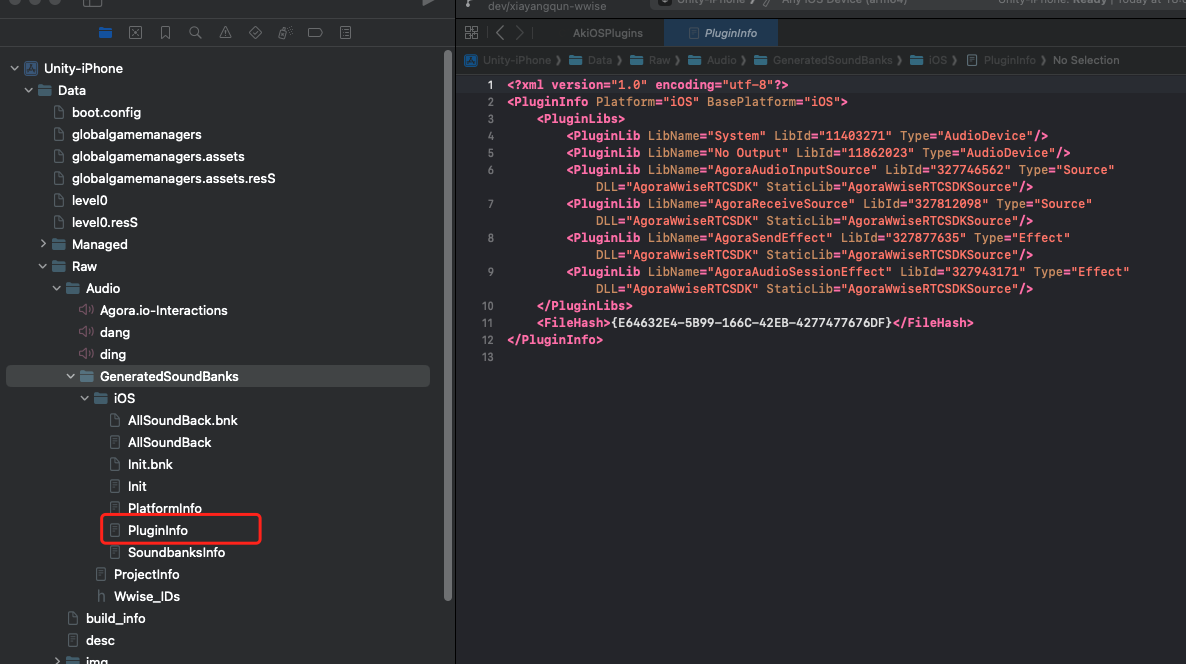Open the Debug navigator icon
Viewport: 1186px width, 664px height.
point(285,33)
